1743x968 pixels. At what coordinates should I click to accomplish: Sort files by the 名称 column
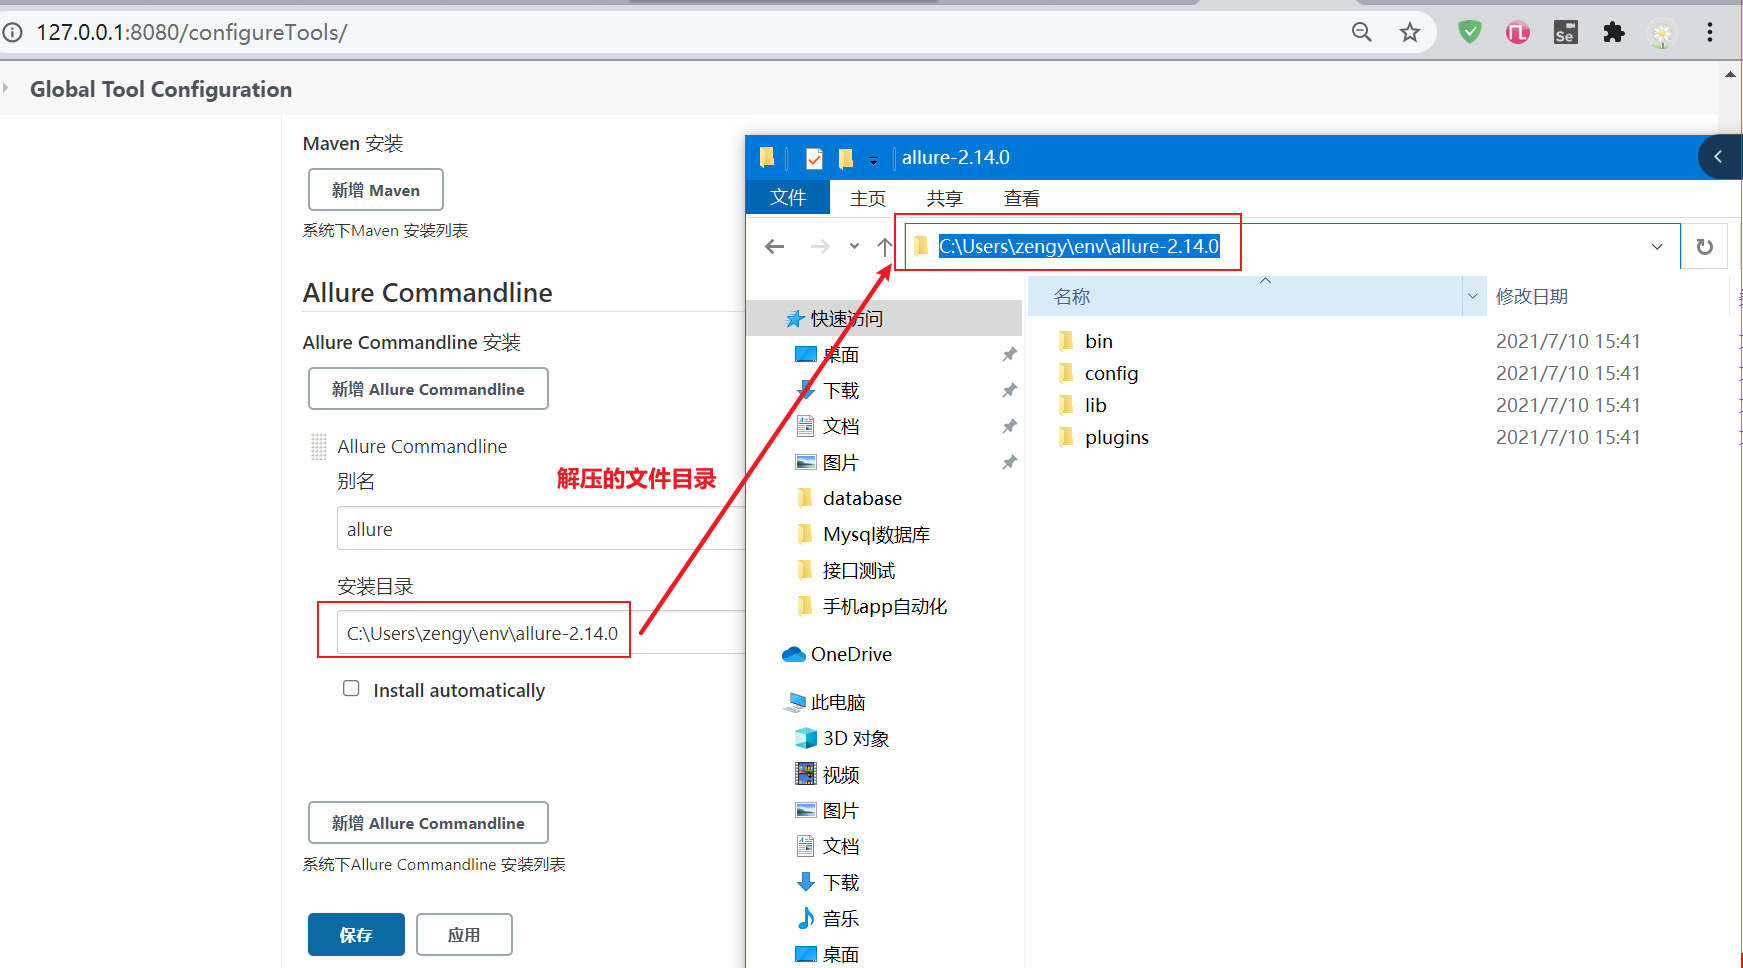coord(1245,296)
